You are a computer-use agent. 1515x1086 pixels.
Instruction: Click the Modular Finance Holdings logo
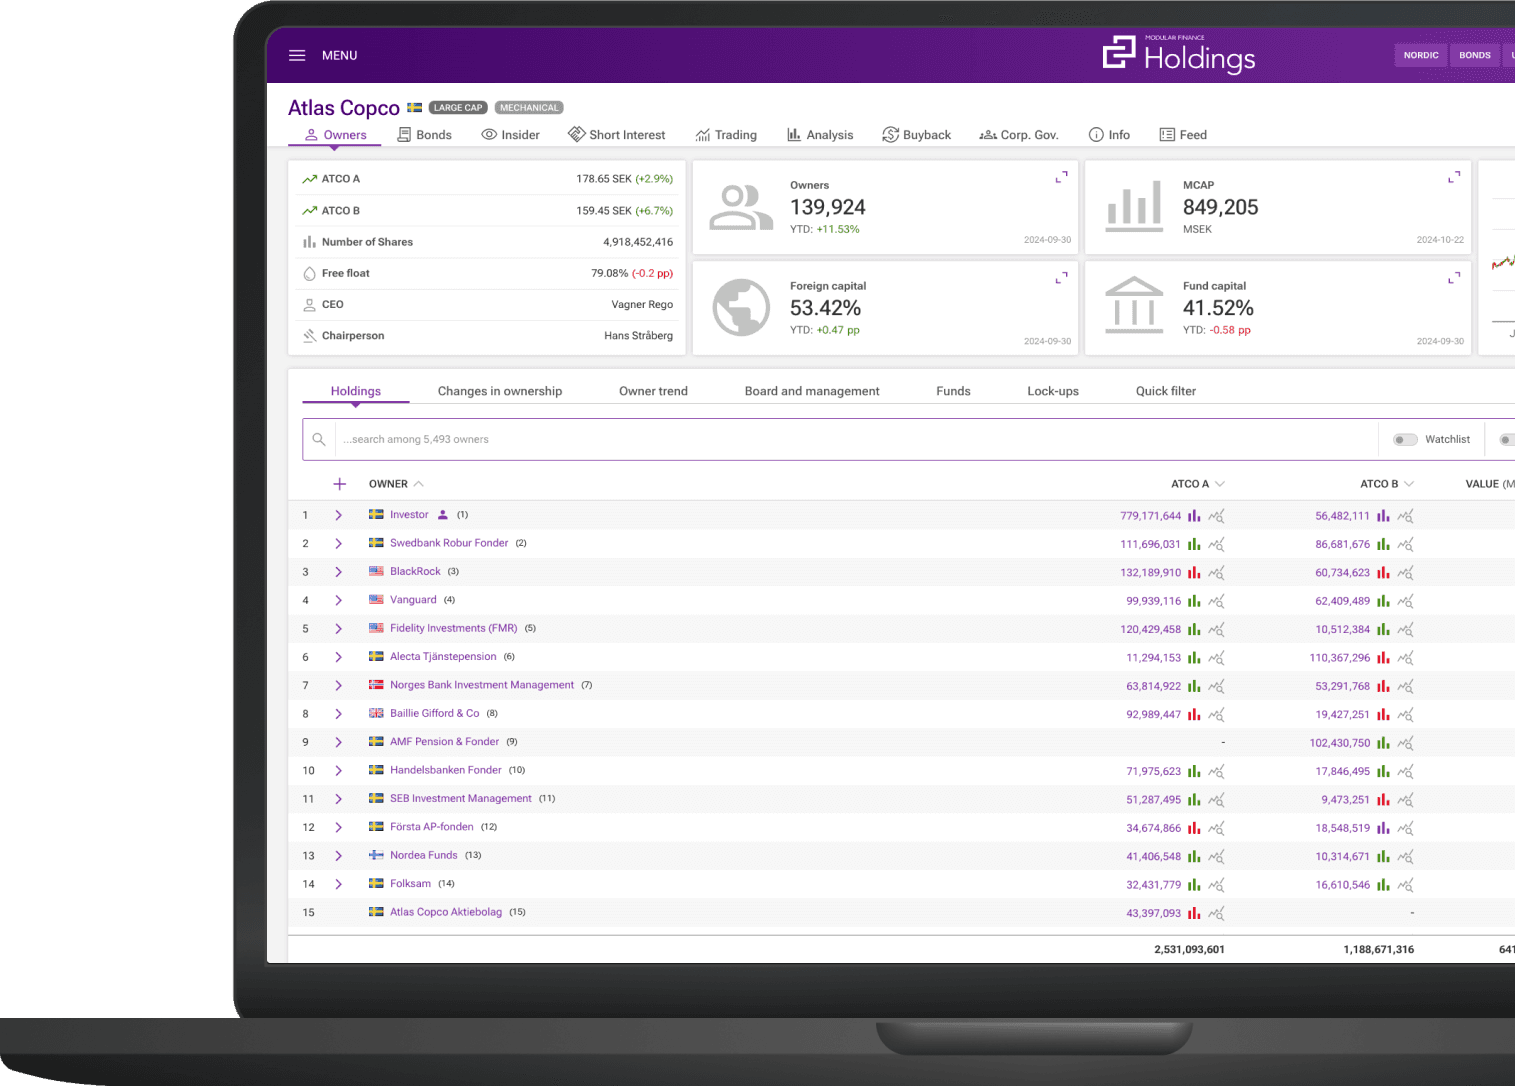tap(1178, 53)
